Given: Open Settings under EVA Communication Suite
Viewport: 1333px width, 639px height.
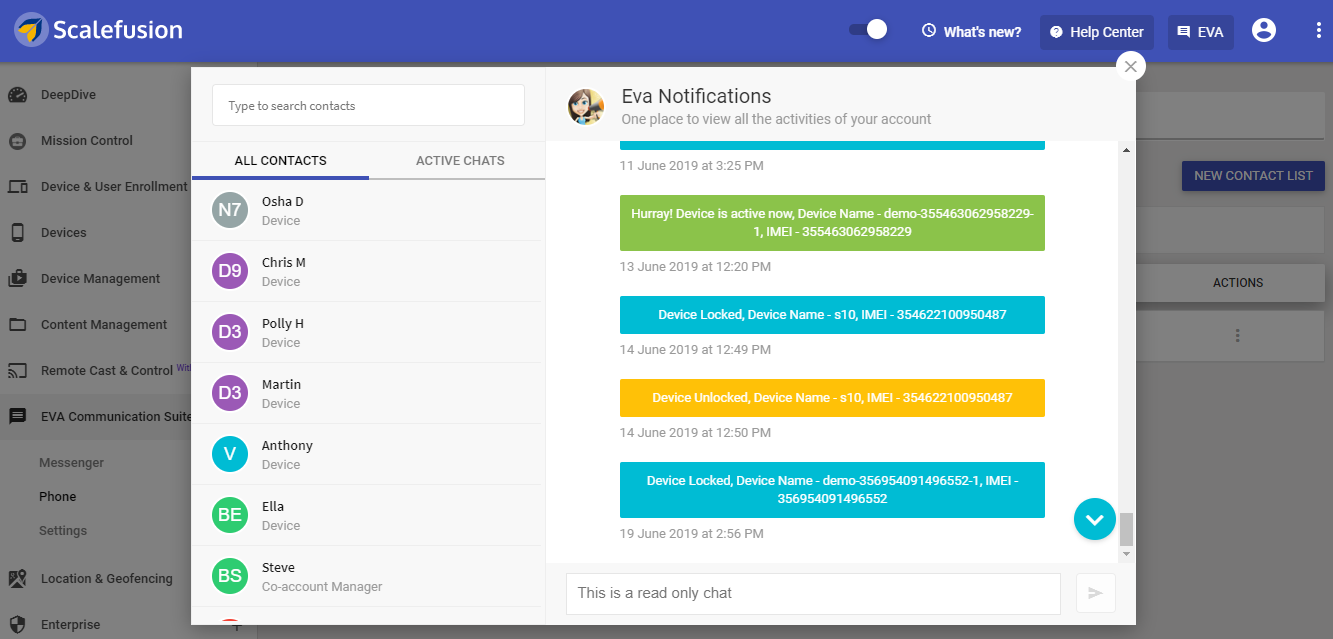Looking at the screenshot, I should click(x=63, y=531).
